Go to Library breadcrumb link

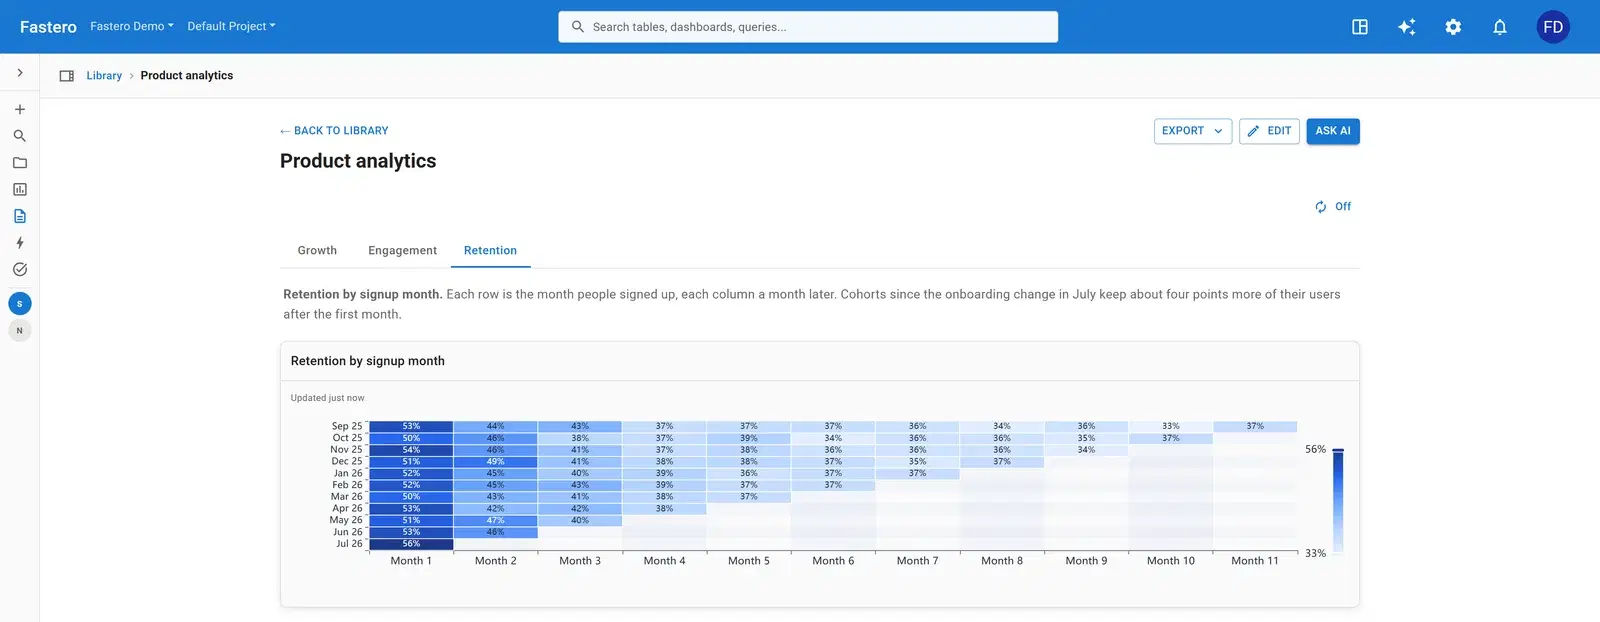click(104, 76)
